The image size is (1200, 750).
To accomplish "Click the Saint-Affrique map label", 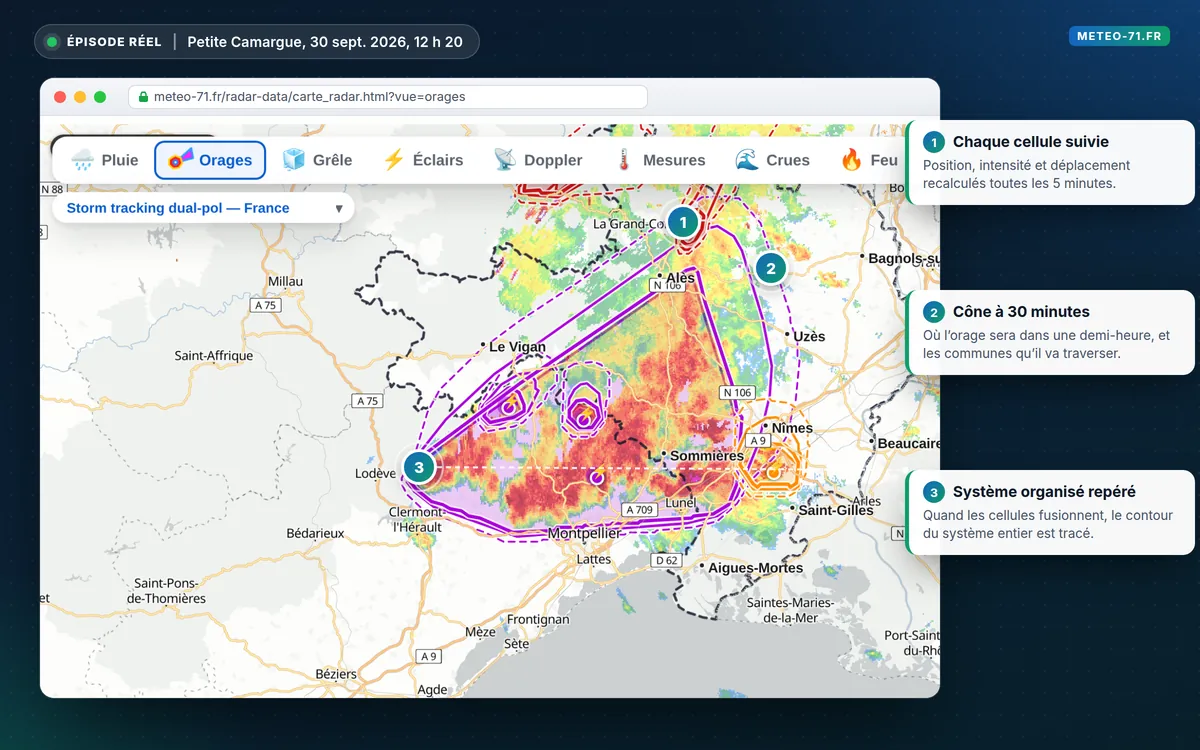I will tap(215, 355).
